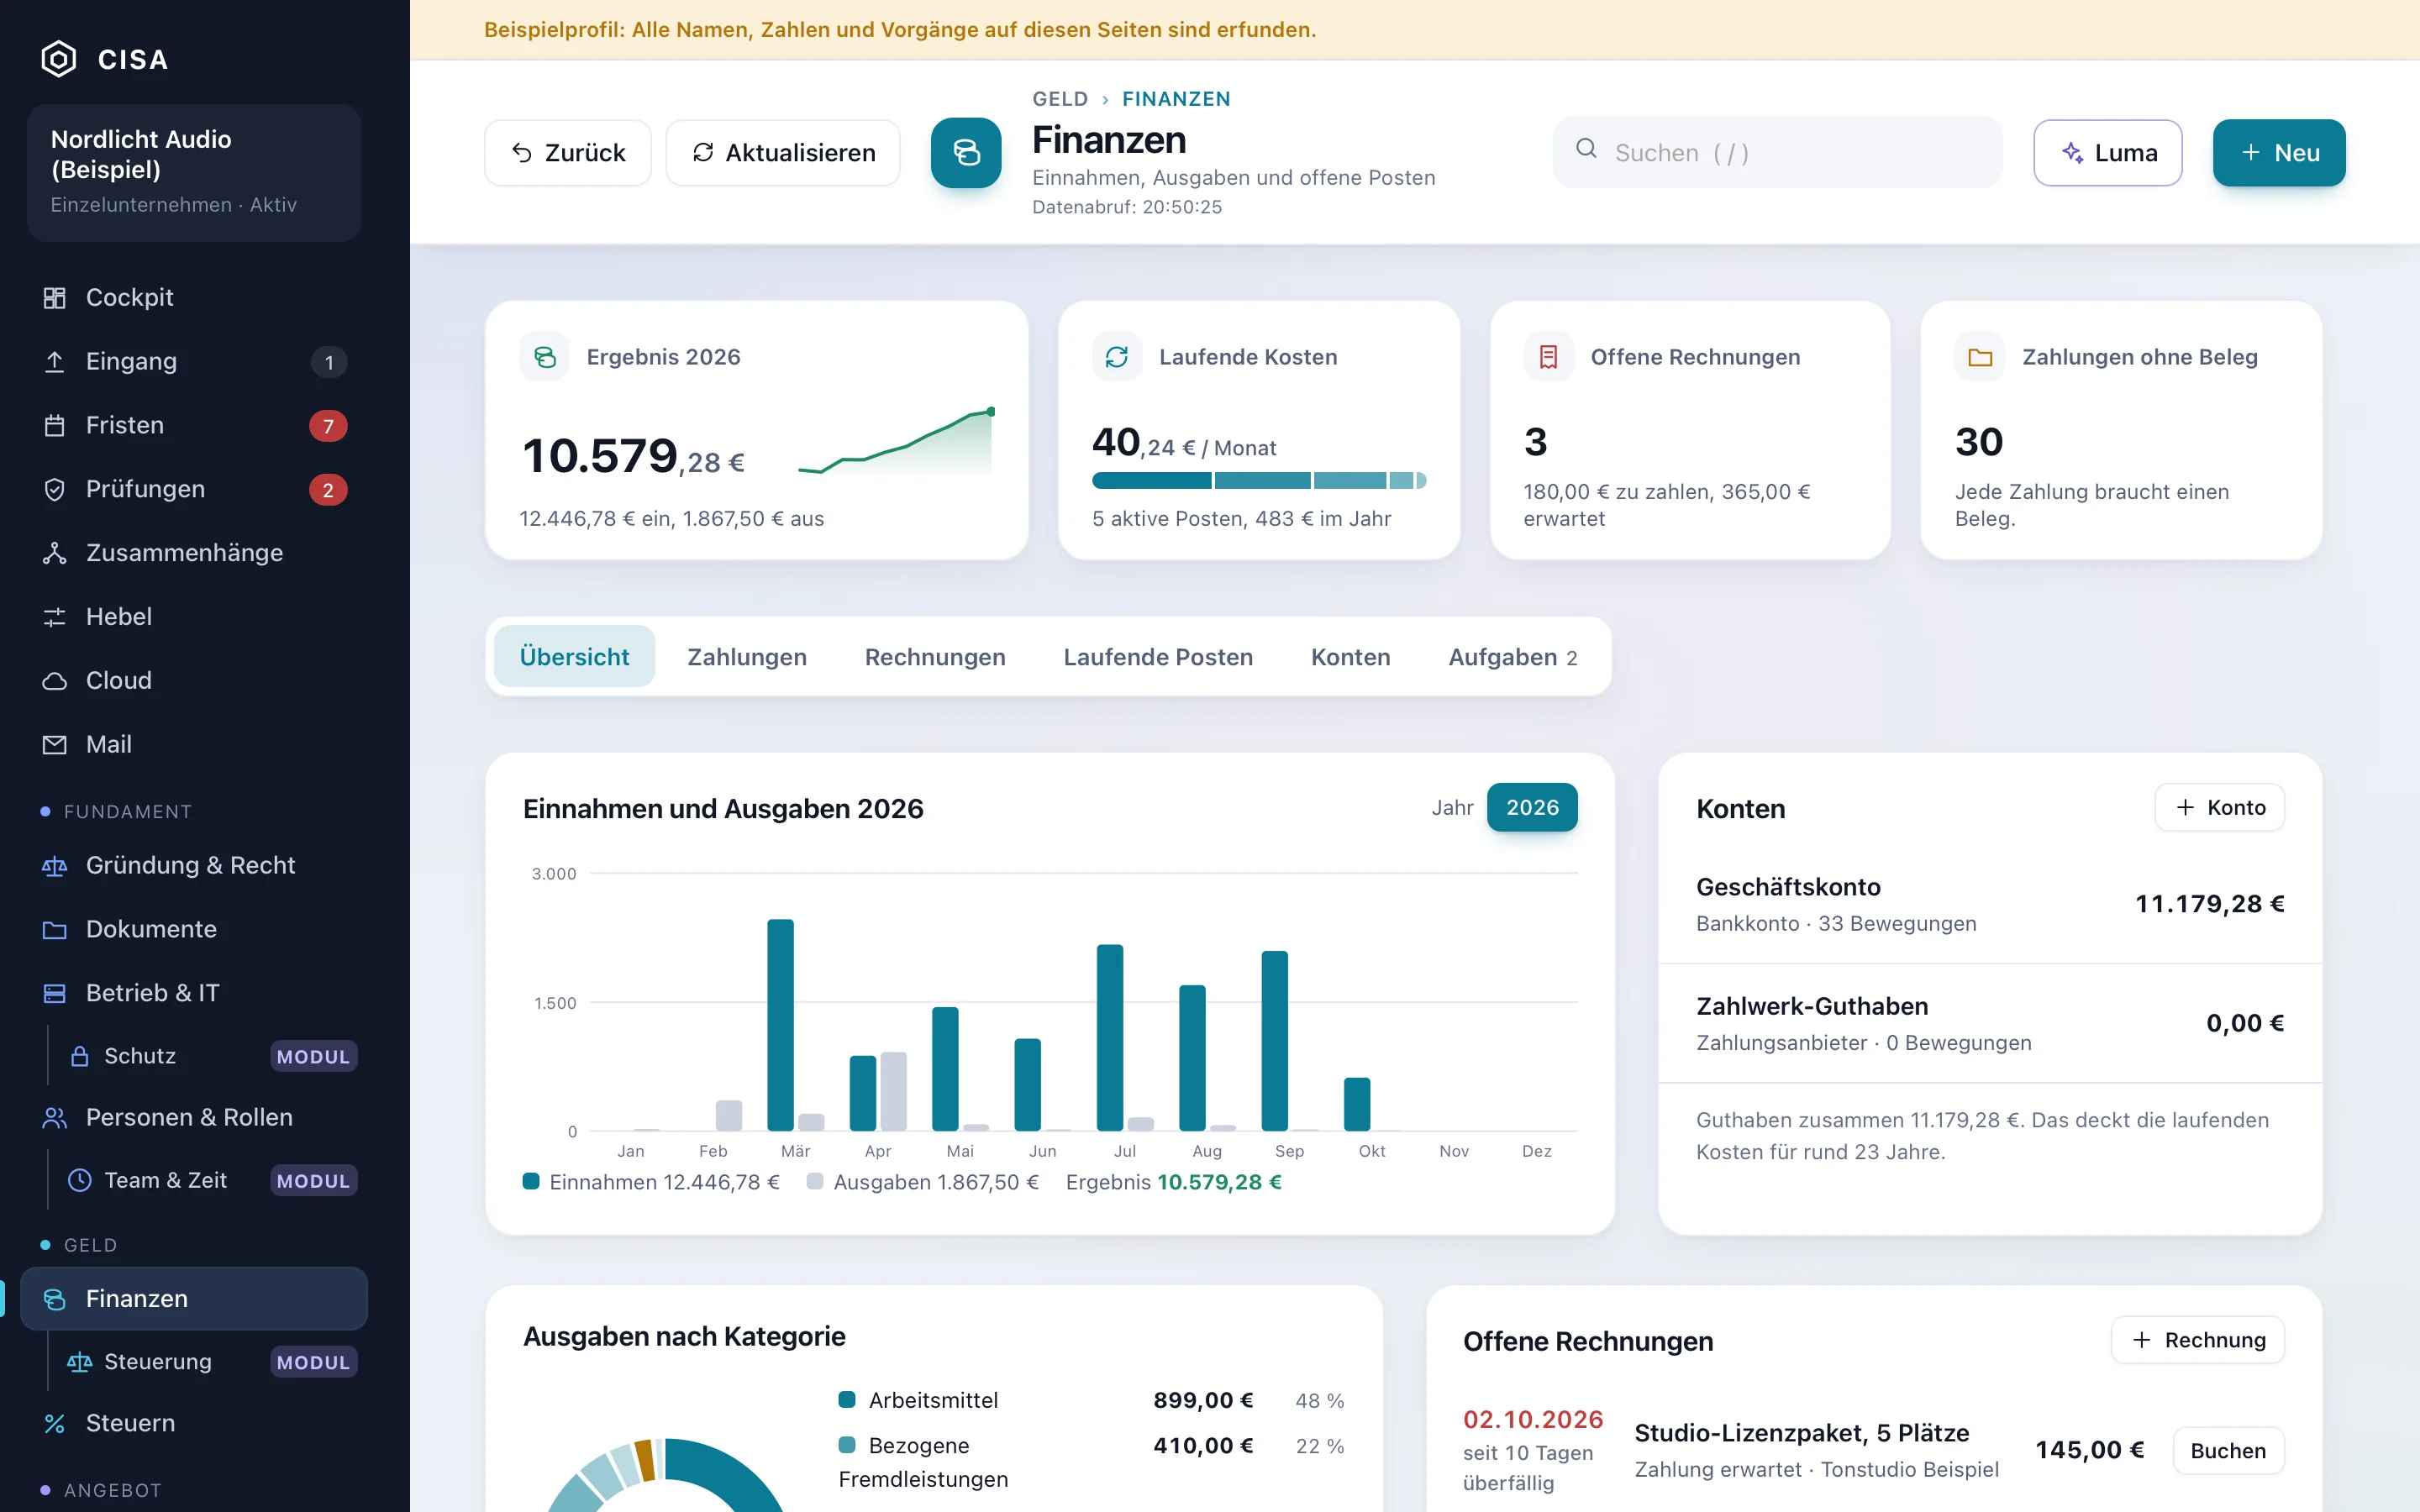Switch to the Zahlungen tab

pos(747,657)
